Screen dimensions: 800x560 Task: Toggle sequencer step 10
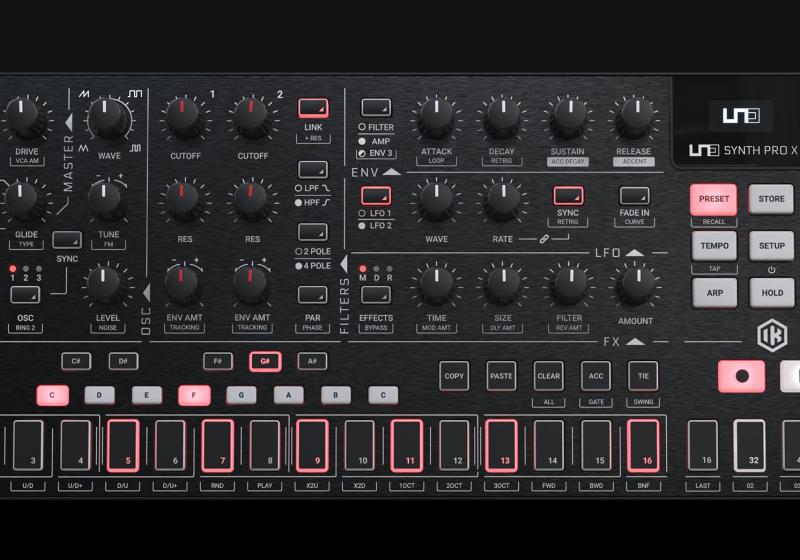pos(360,445)
